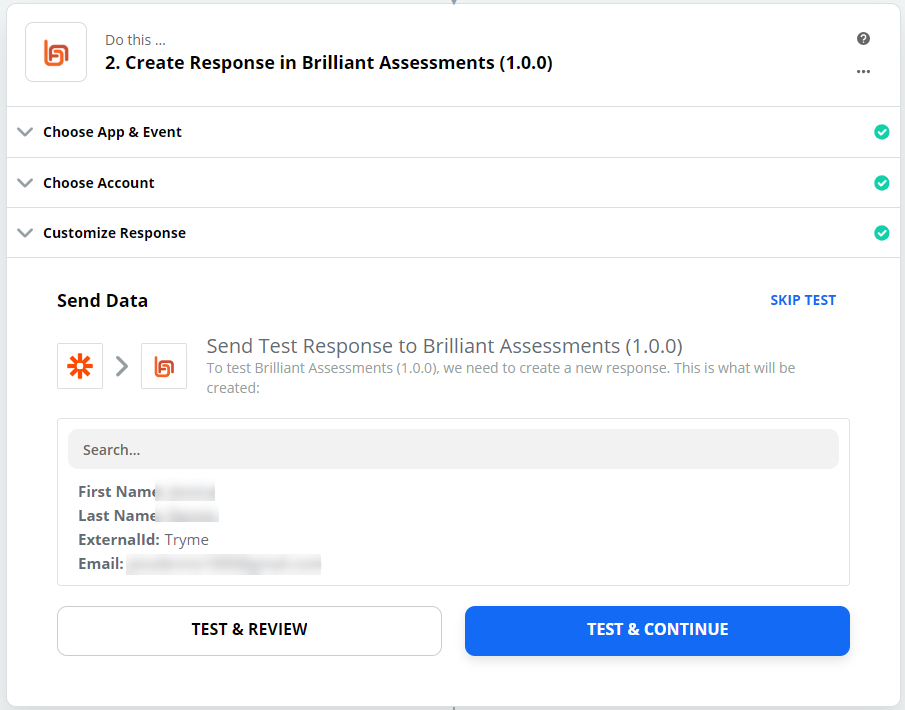Click the Brilliant Assessments logo in step header

click(x=56, y=52)
